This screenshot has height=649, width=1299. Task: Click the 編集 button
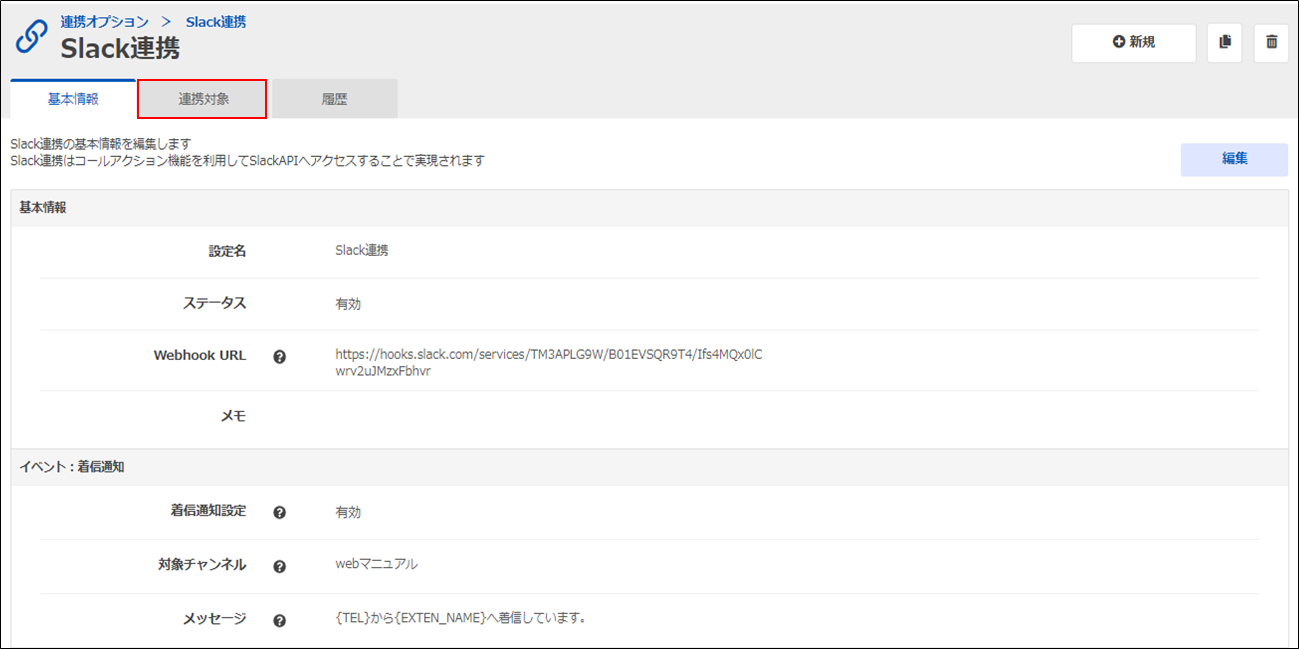pyautogui.click(x=1234, y=159)
